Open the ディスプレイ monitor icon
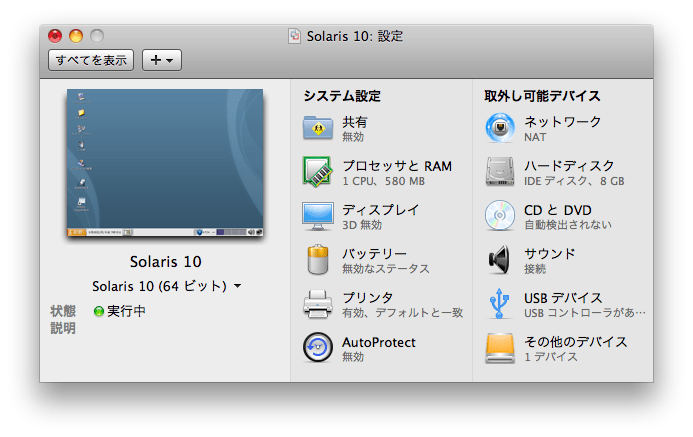Image resolution: width=693 pixels, height=437 pixels. (x=317, y=216)
